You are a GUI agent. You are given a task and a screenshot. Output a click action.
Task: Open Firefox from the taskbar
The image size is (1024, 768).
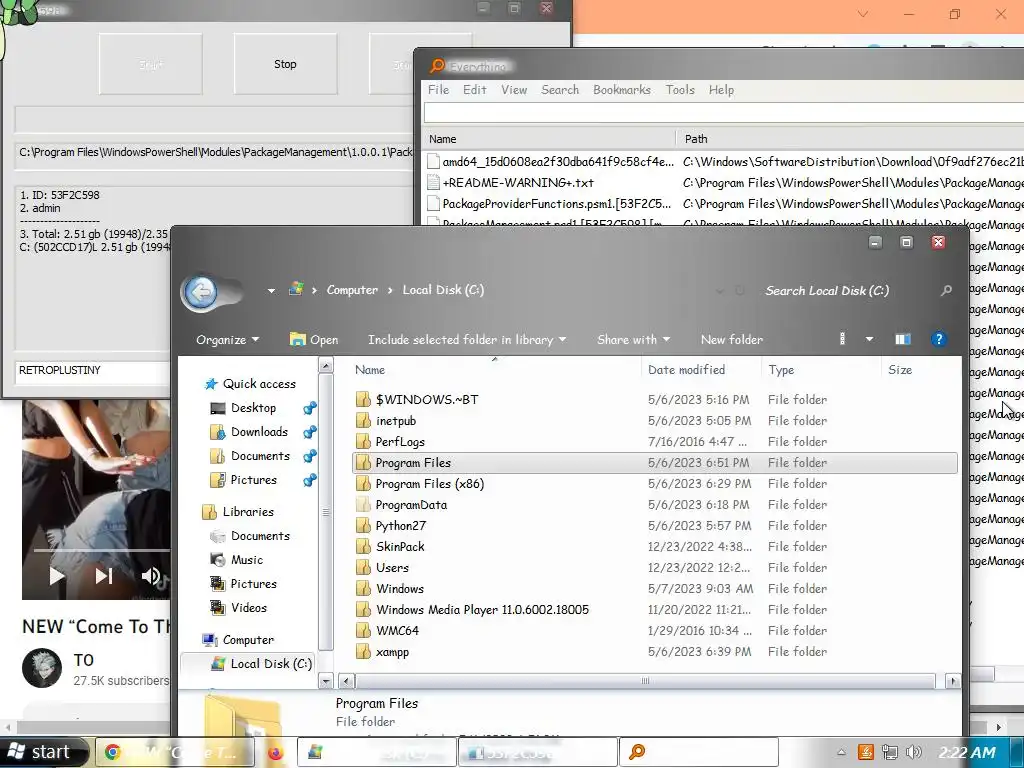click(276, 752)
